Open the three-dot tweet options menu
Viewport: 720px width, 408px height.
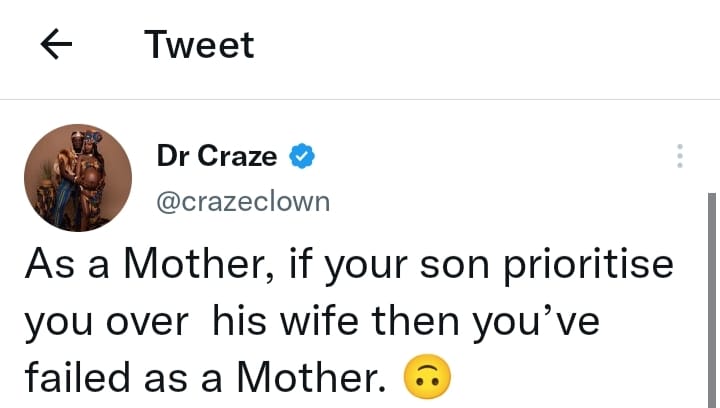(x=680, y=156)
